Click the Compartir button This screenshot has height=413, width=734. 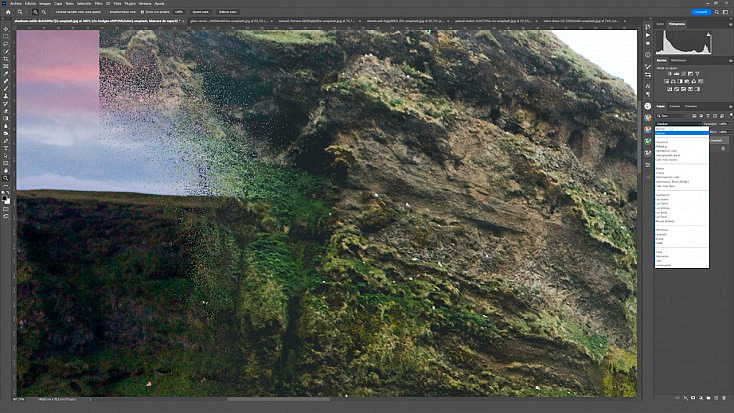coord(700,12)
